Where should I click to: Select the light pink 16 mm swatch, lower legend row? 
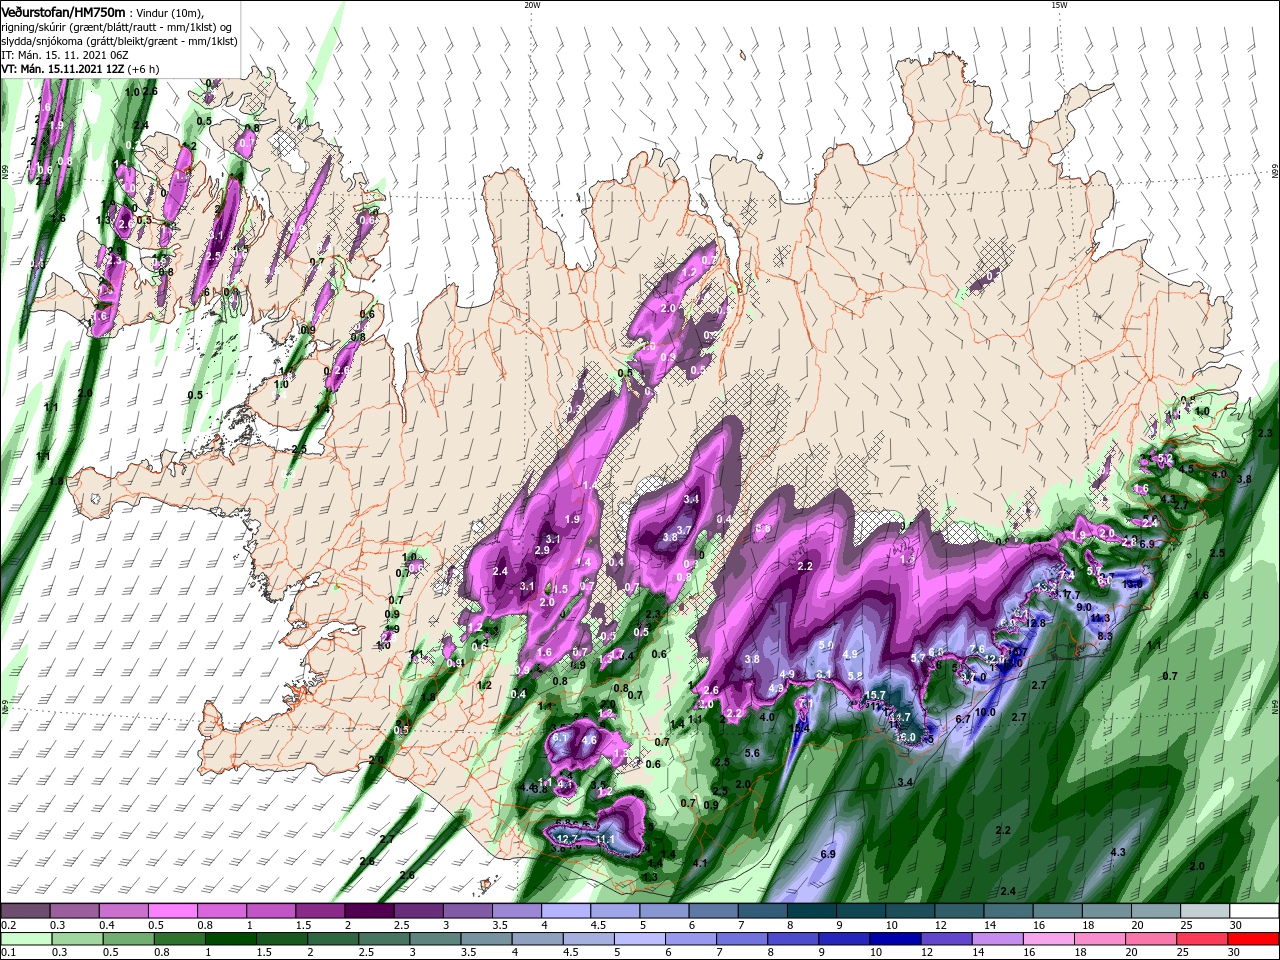tap(1049, 939)
